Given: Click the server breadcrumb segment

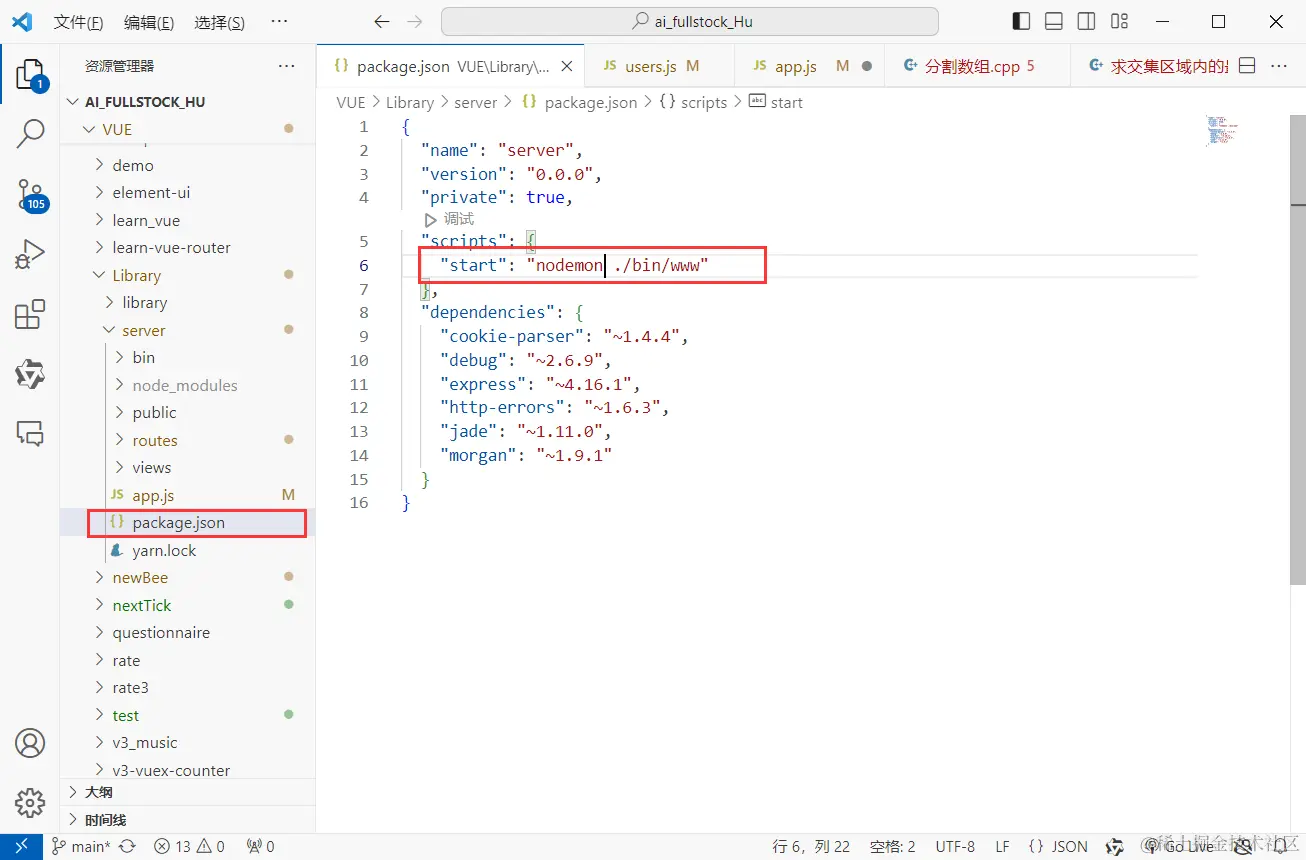Looking at the screenshot, I should [x=475, y=102].
